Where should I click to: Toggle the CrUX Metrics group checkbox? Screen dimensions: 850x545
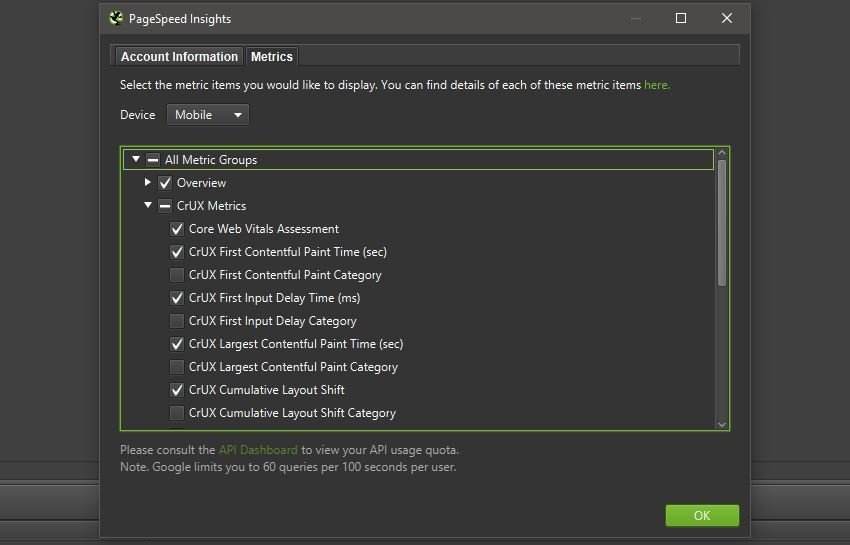tap(165, 206)
